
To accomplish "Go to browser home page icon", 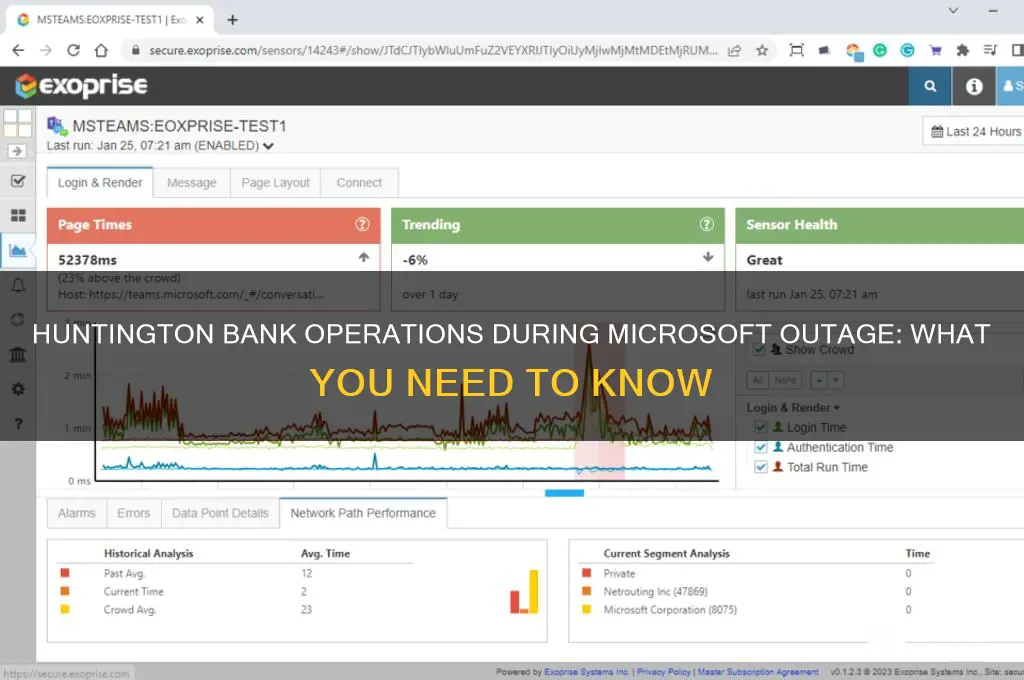I will [101, 50].
